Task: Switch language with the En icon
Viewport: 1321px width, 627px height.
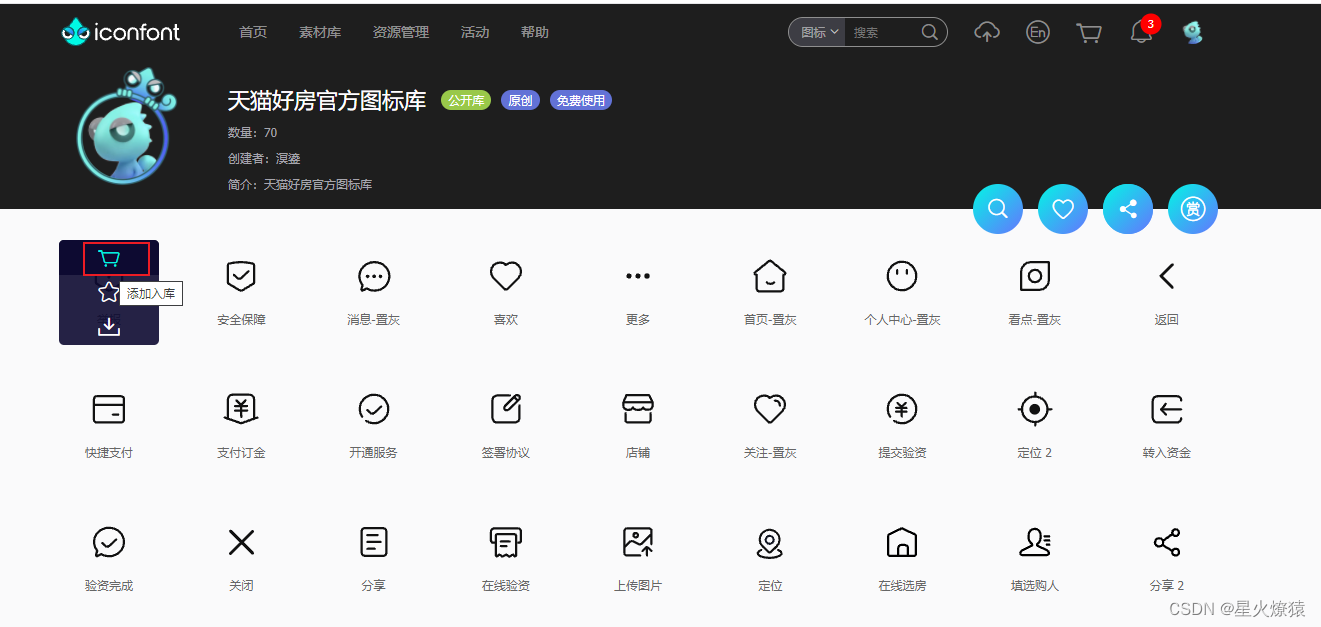Action: tap(1038, 32)
